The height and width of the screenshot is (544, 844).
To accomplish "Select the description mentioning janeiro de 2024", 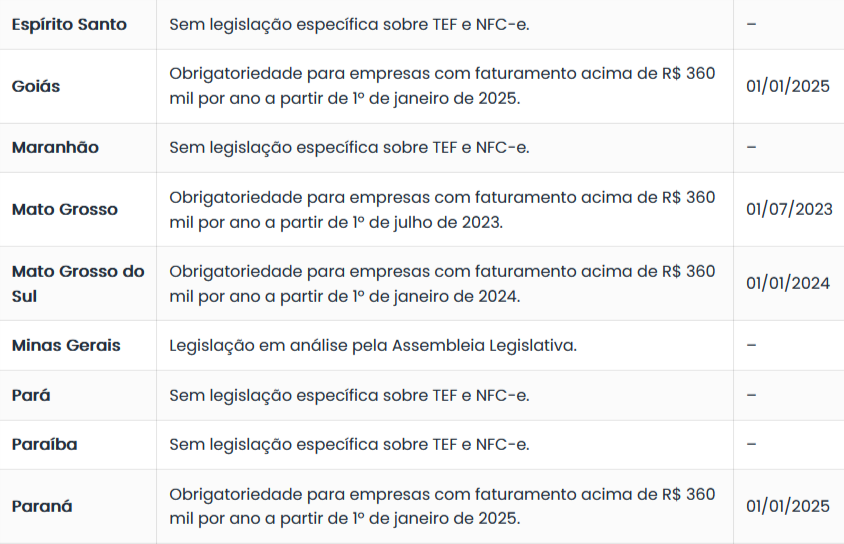I will [442, 283].
